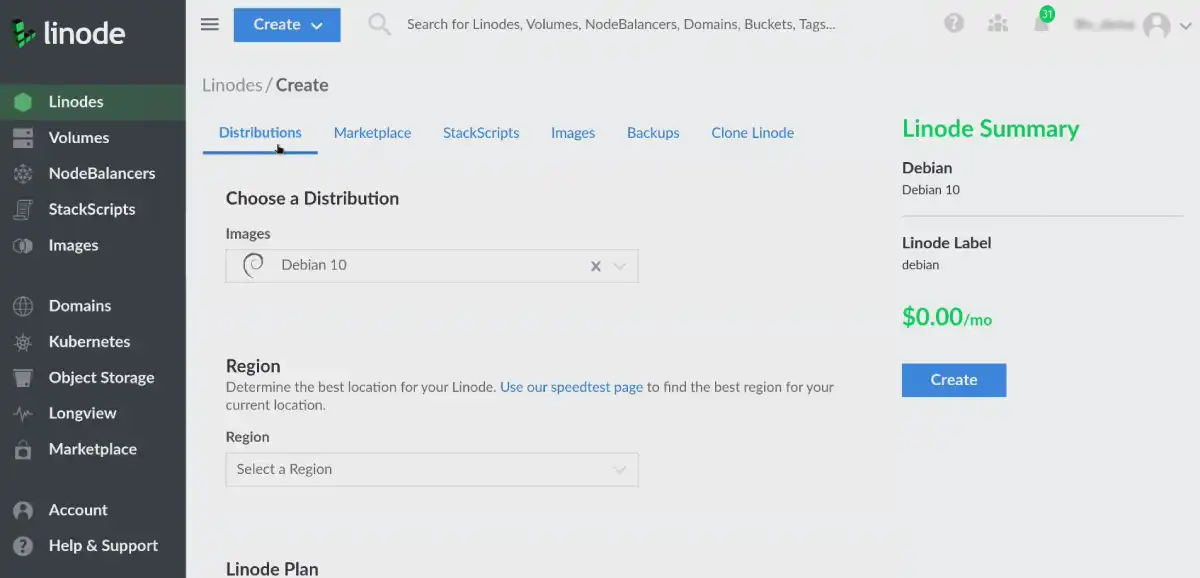Expand the Images dropdown chevron
This screenshot has width=1200, height=578.
pos(620,266)
